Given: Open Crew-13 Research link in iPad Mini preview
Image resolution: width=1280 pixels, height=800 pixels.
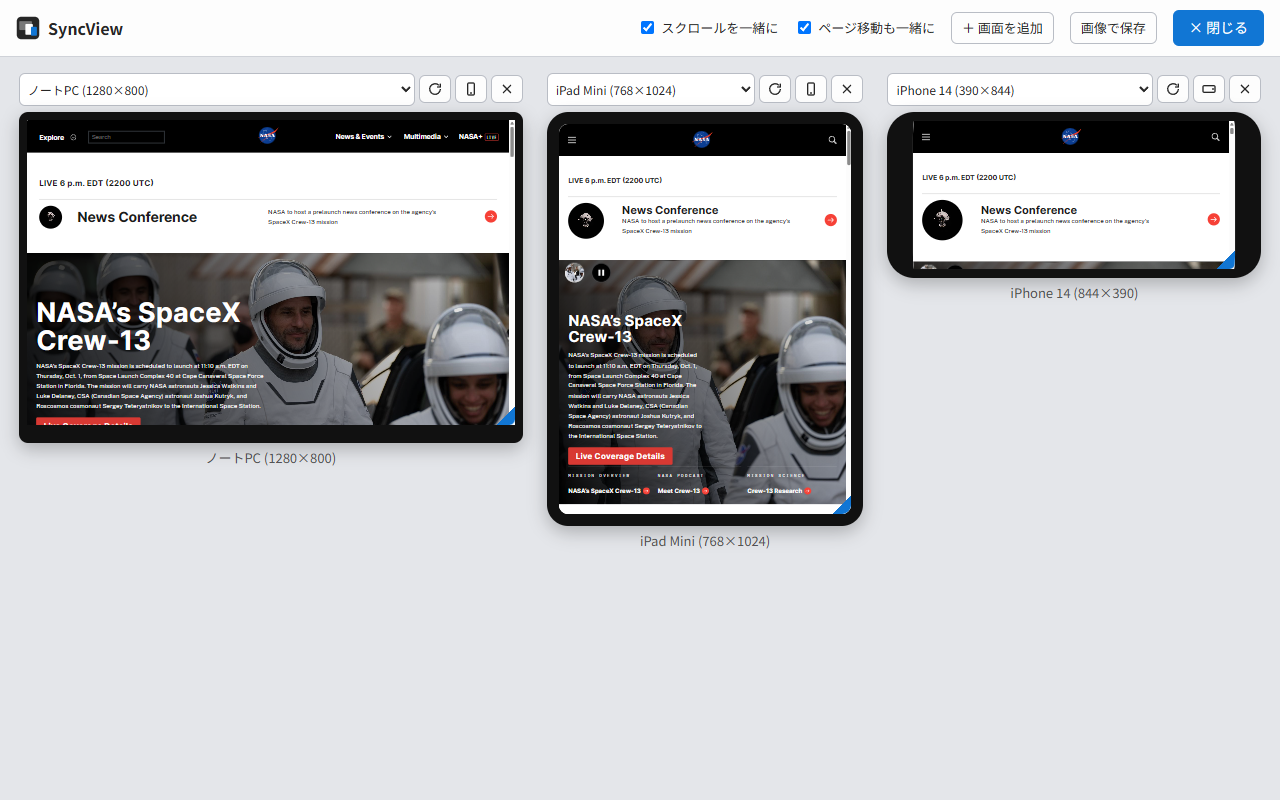Looking at the screenshot, I should click(x=779, y=491).
